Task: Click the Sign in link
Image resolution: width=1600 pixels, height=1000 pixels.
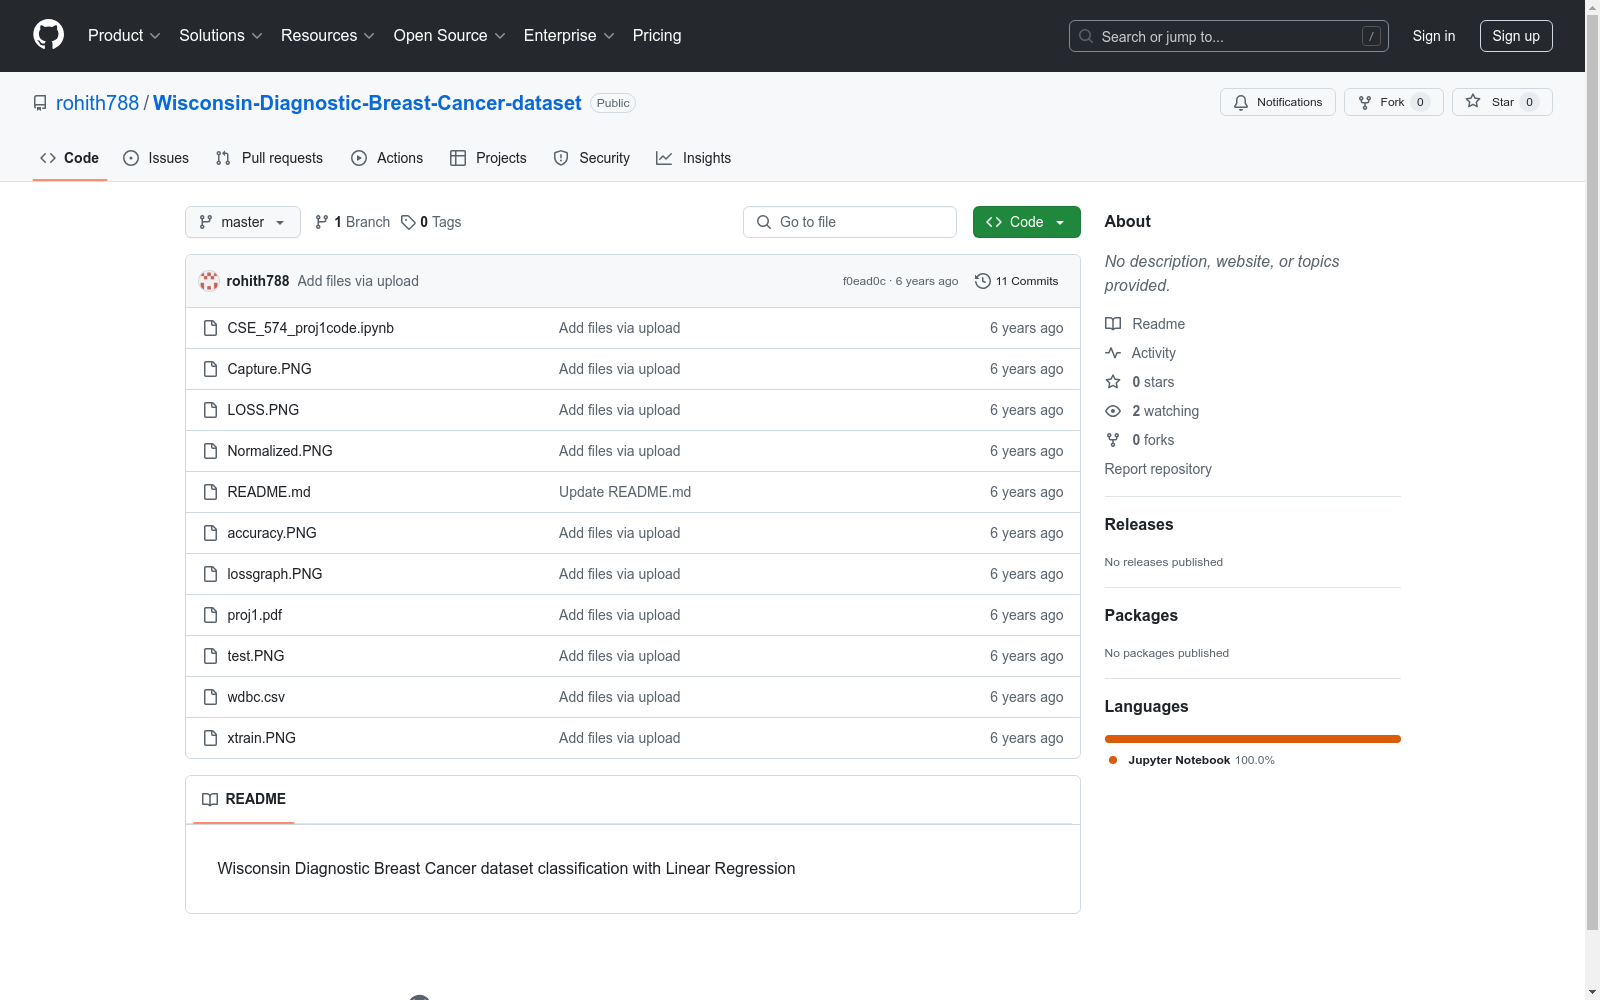Action: point(1434,36)
